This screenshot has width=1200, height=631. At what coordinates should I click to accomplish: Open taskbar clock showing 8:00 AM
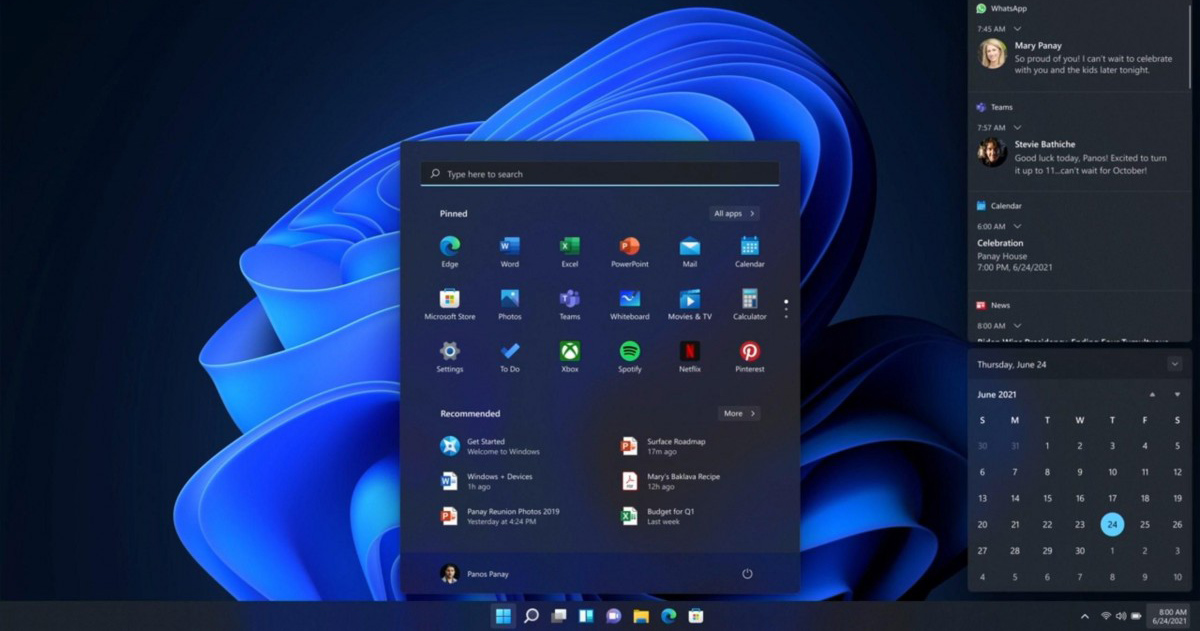tap(1171, 616)
